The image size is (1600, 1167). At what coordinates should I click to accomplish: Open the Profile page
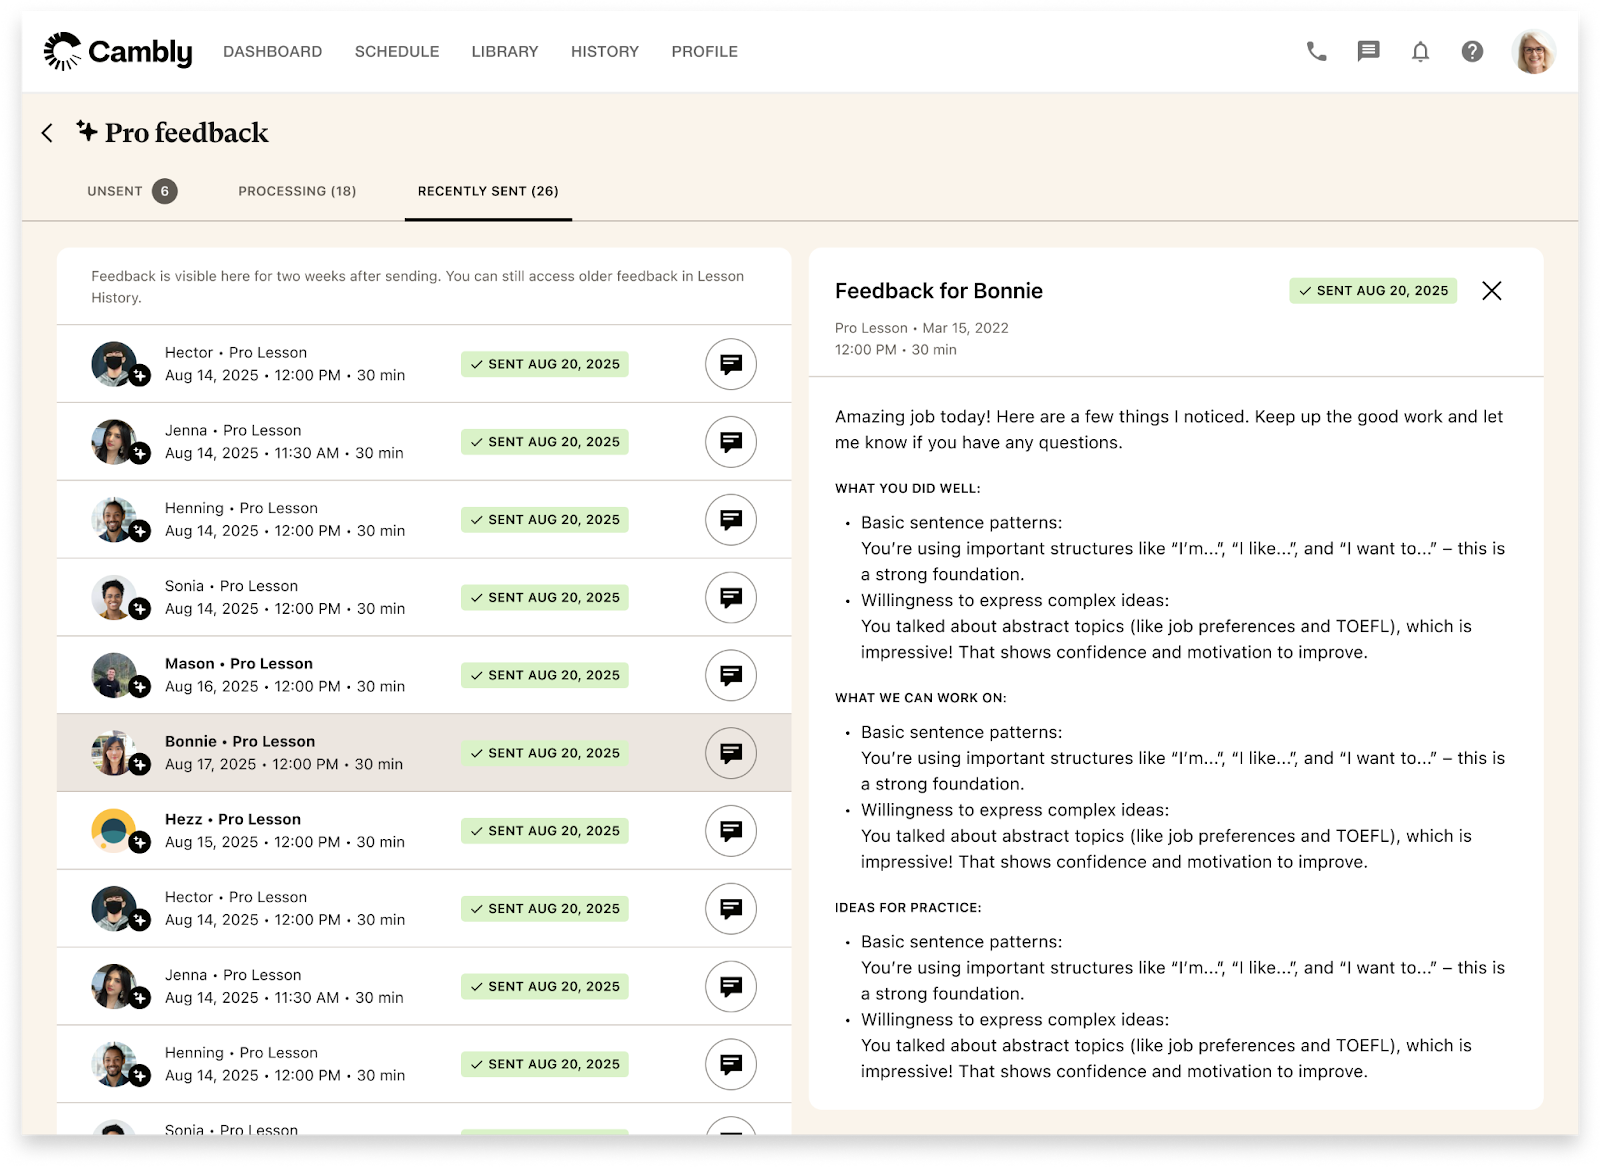pos(705,52)
